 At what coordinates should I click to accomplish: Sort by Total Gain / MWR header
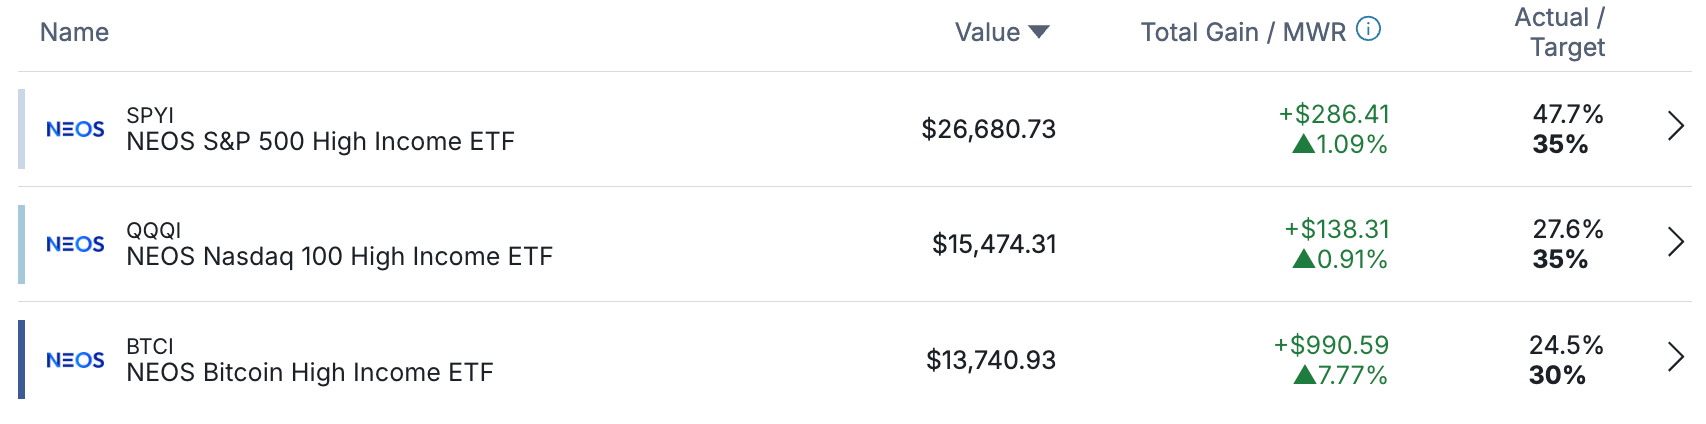1243,32
